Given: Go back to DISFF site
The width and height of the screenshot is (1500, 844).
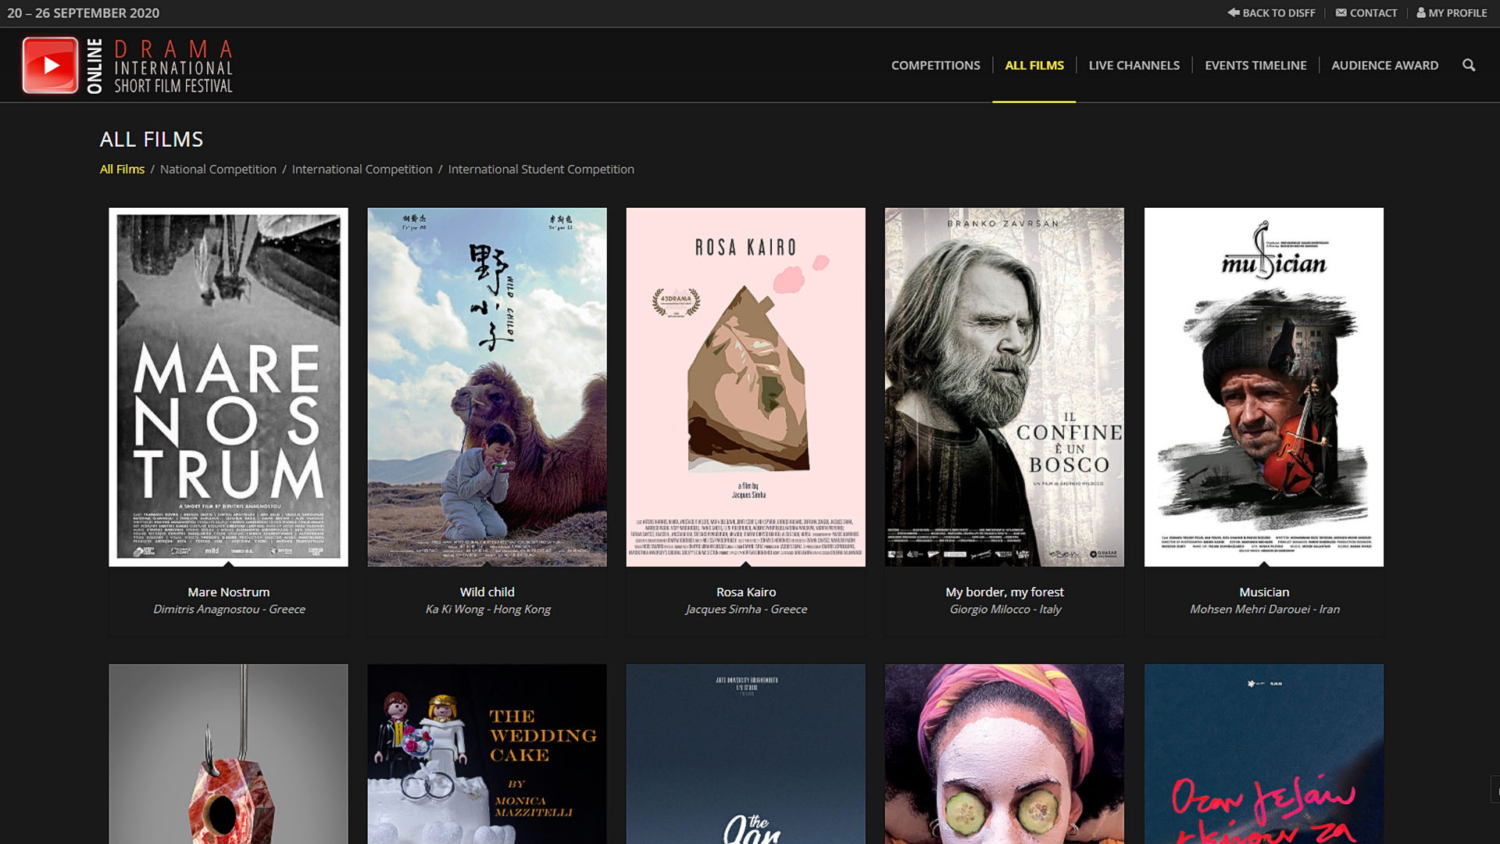Looking at the screenshot, I should pos(1271,13).
